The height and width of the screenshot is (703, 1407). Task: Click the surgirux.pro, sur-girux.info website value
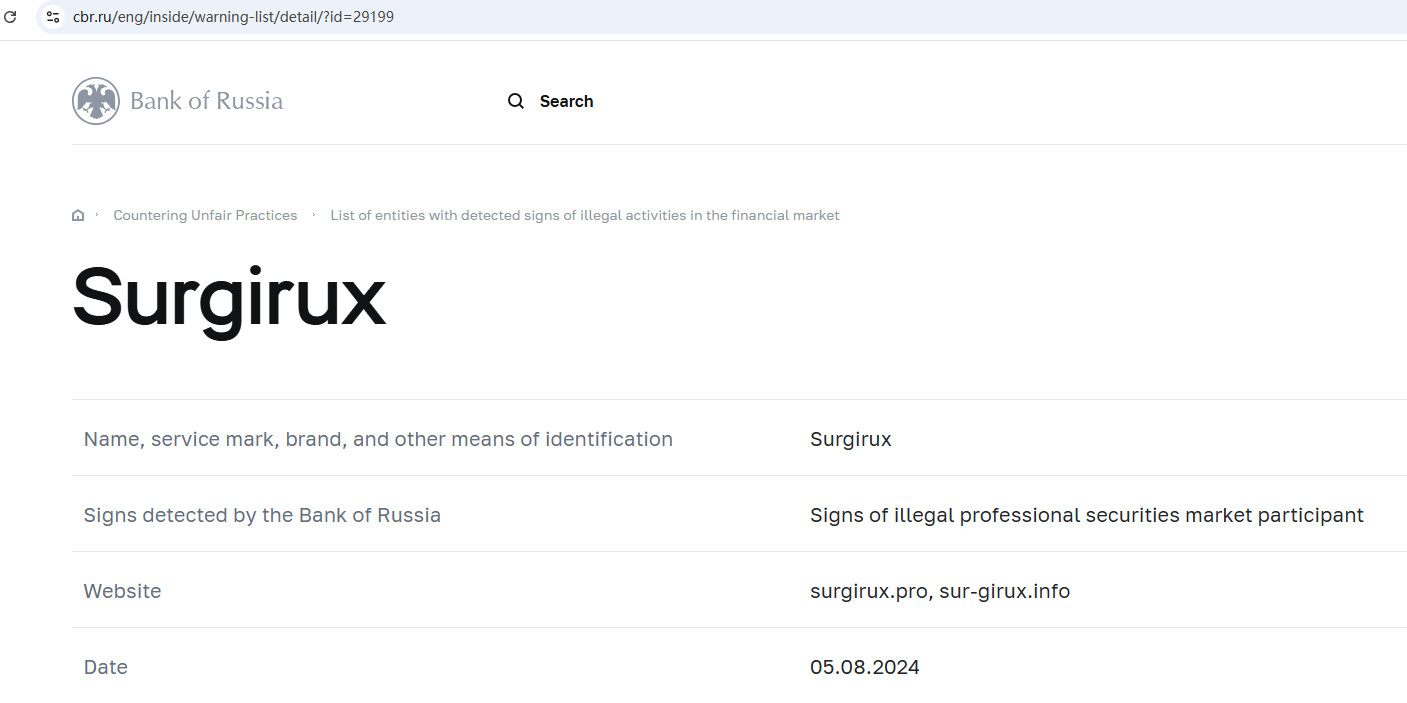pyautogui.click(x=940, y=591)
